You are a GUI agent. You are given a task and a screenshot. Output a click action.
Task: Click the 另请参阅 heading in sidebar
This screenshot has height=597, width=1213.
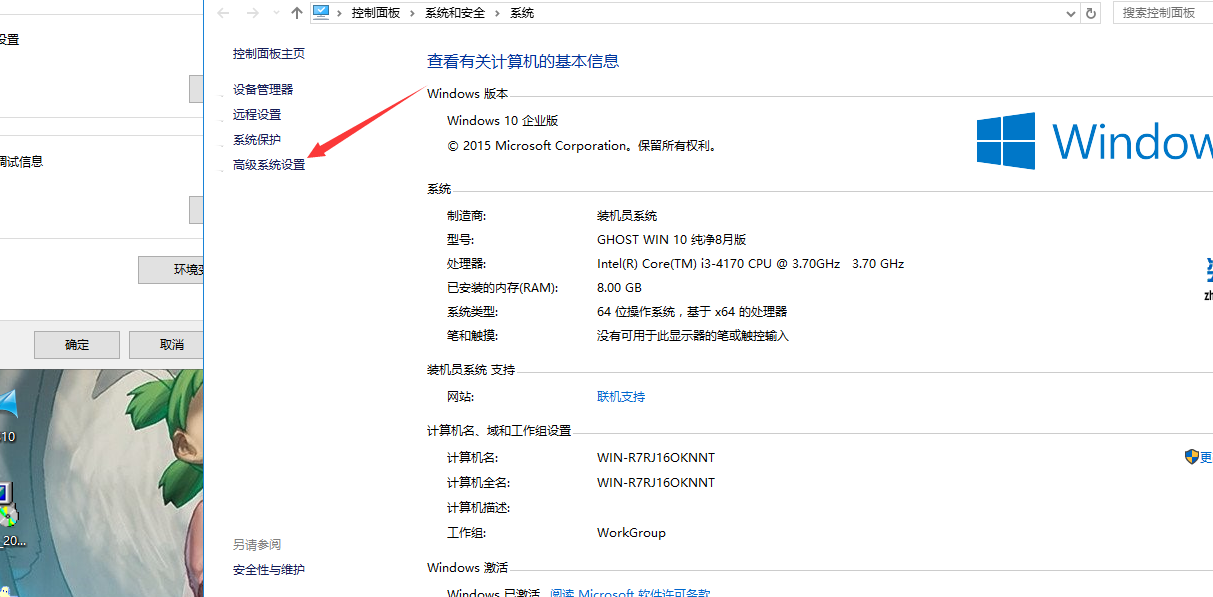pyautogui.click(x=257, y=545)
